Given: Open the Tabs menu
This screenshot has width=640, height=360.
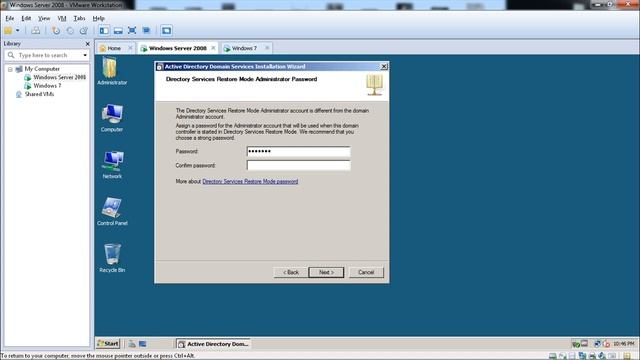Looking at the screenshot, I should pyautogui.click(x=79, y=18).
